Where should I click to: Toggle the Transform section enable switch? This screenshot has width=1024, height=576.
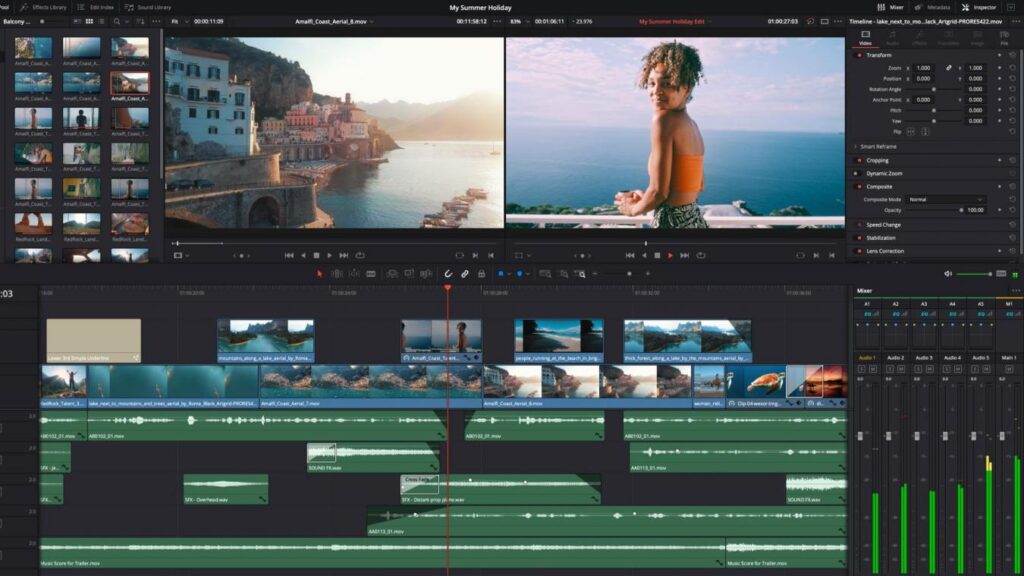(x=859, y=56)
